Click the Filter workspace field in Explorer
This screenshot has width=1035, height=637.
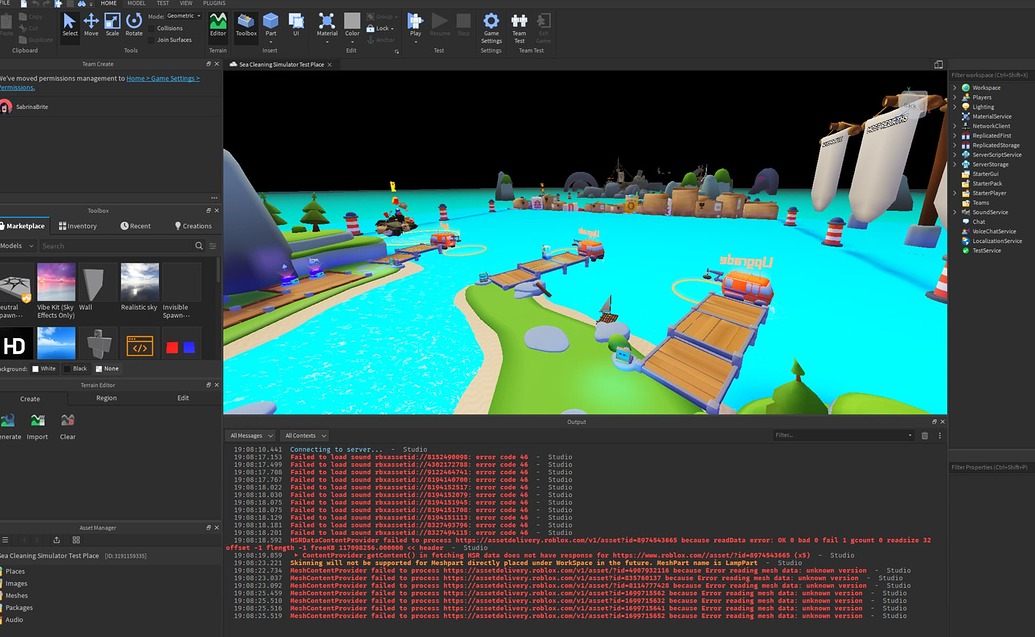990,75
